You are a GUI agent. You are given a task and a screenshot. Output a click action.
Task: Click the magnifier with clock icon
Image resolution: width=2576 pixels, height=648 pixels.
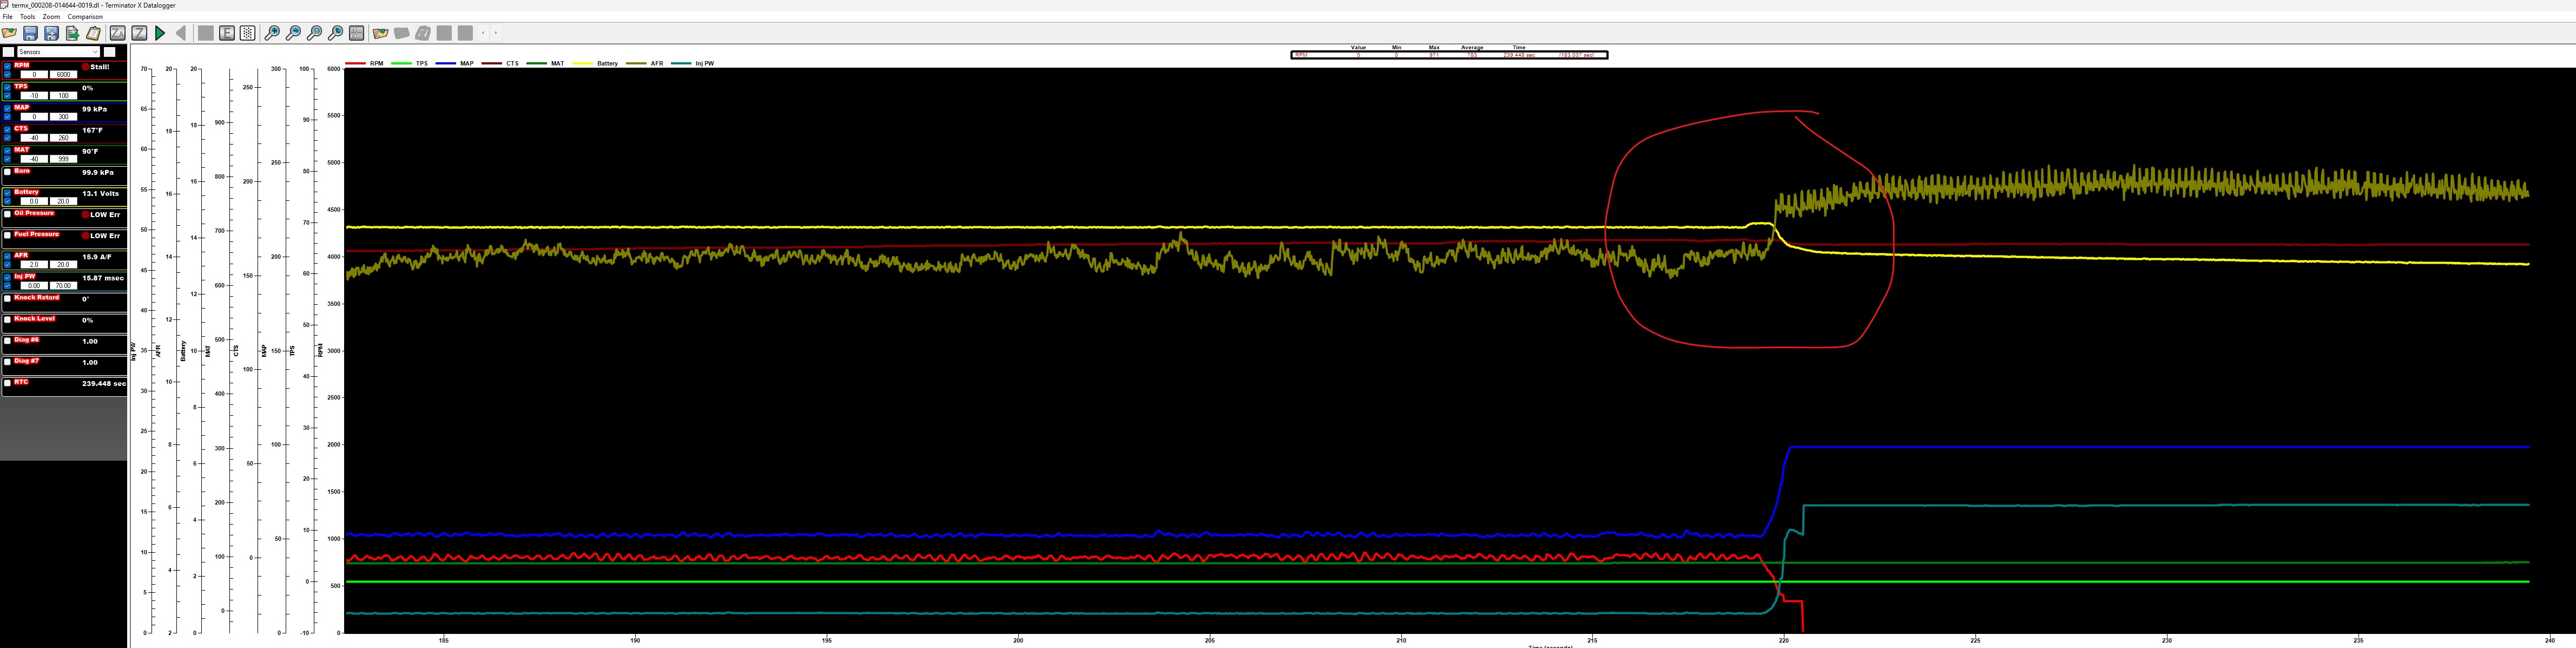point(335,33)
